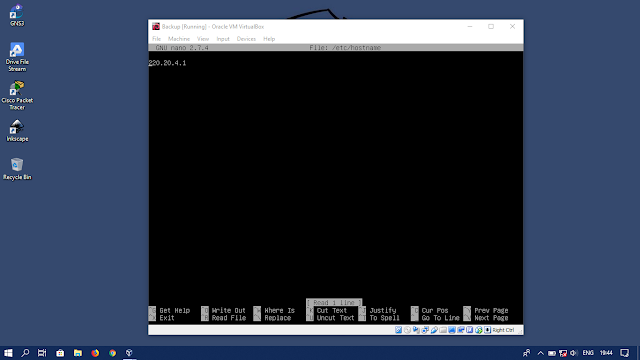This screenshot has width=640, height=360.
Task: Click the 220.20.4.1 line in nano
Action: tap(167, 63)
